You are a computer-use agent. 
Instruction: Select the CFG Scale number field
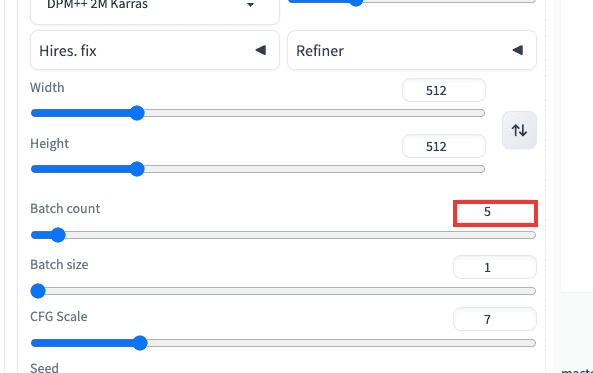point(495,319)
